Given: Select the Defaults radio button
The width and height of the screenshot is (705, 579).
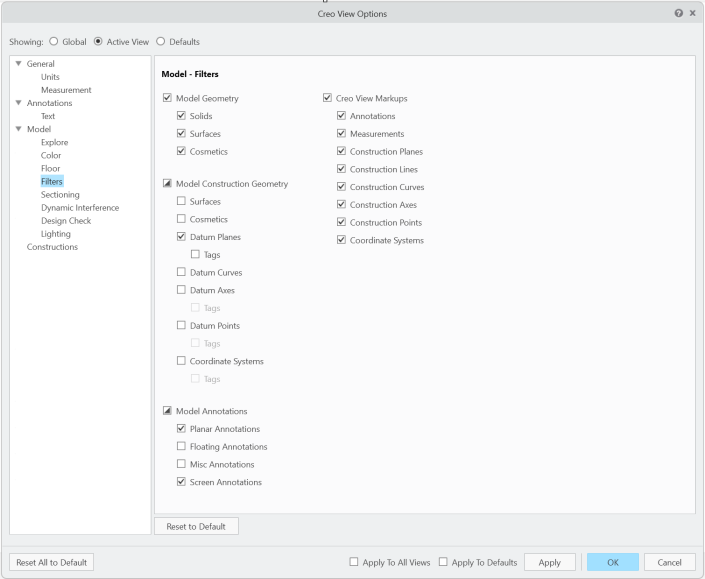Looking at the screenshot, I should pyautogui.click(x=161, y=41).
